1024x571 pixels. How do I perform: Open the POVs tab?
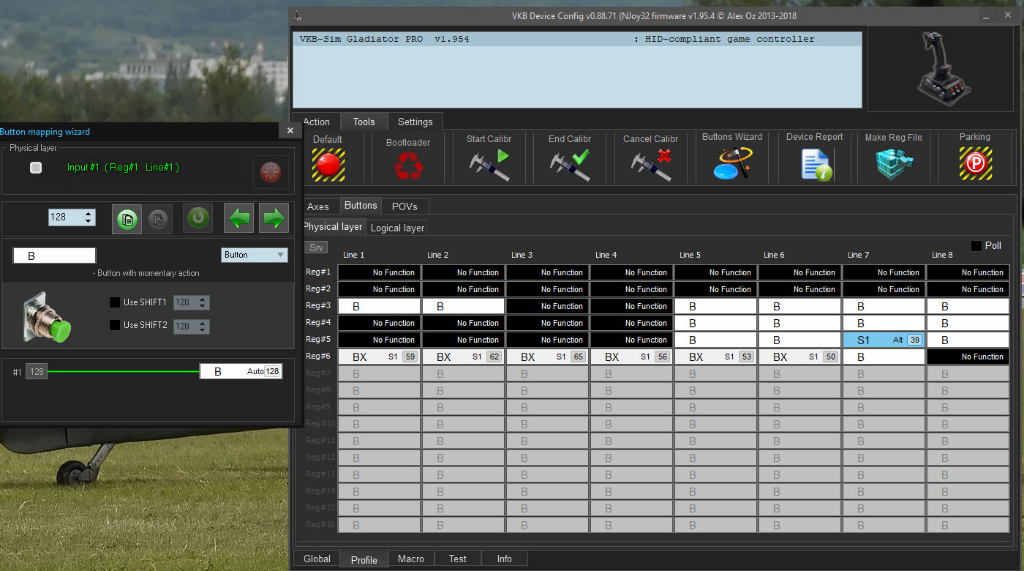[404, 206]
